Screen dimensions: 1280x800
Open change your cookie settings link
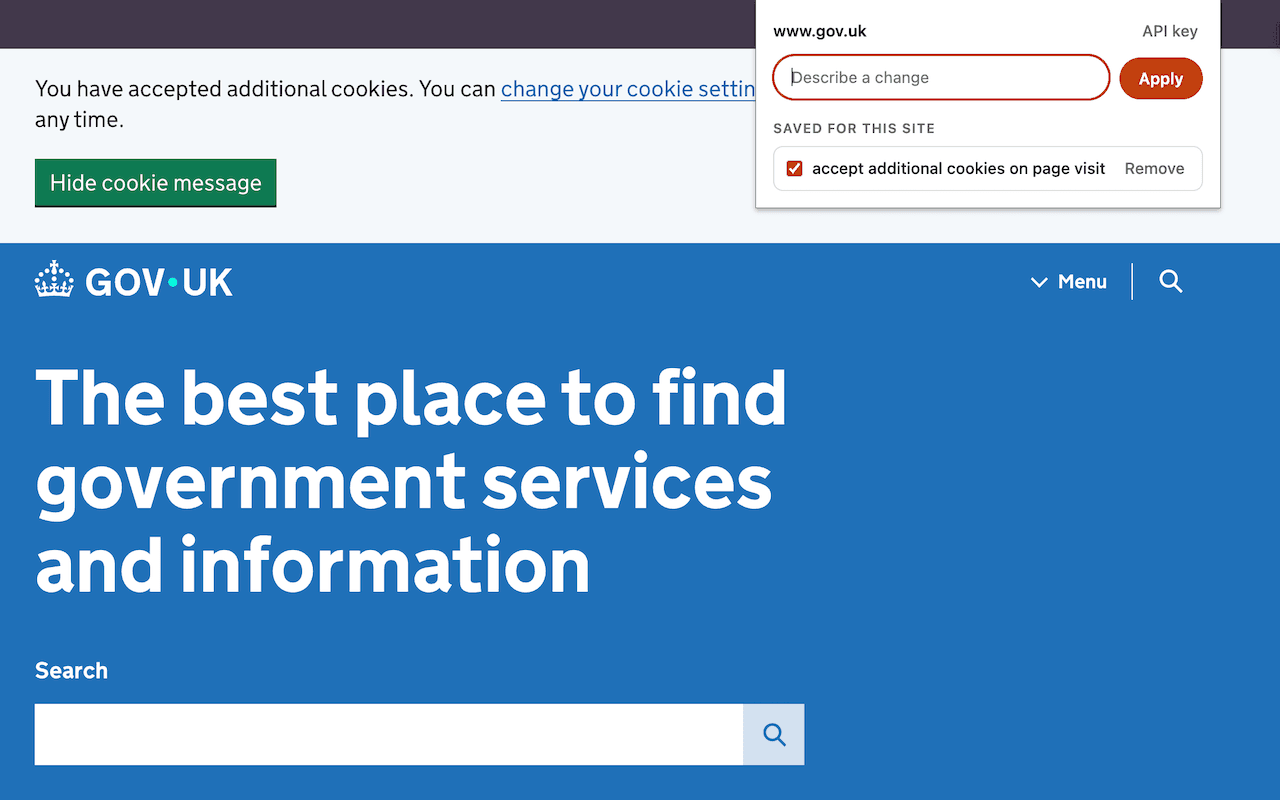(628, 89)
